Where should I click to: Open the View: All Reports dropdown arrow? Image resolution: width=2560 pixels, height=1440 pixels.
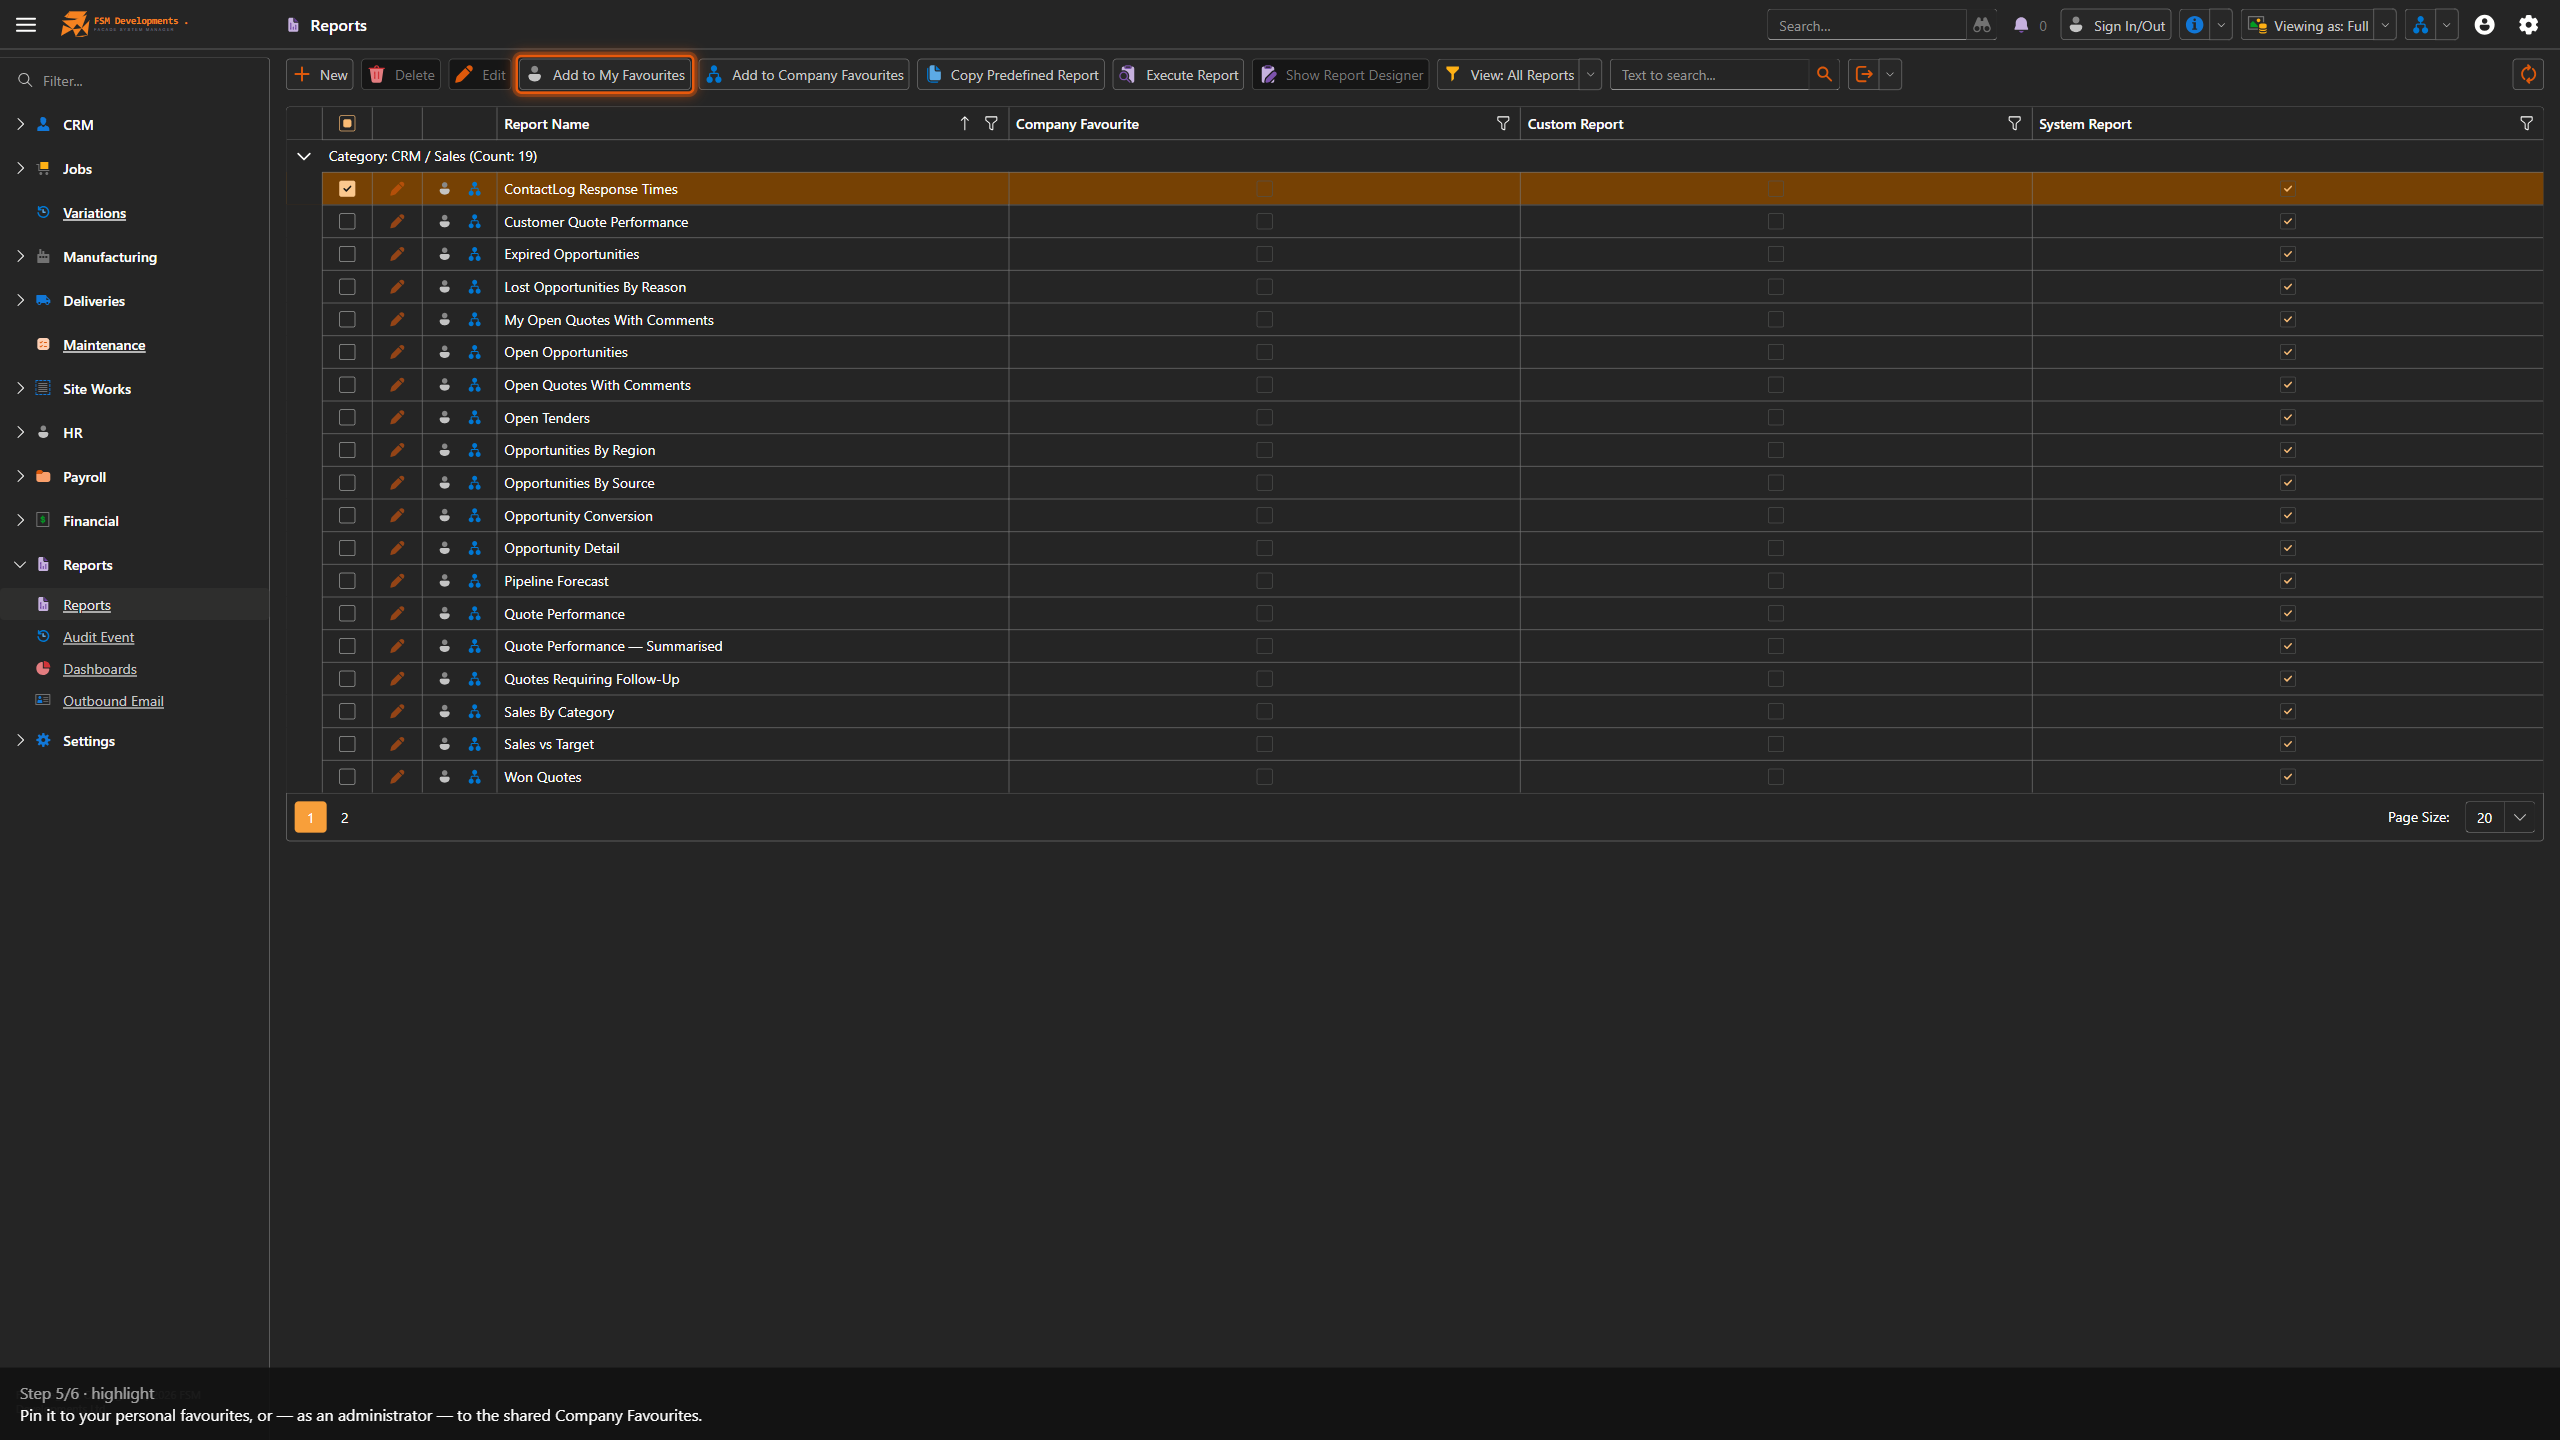pos(1590,74)
